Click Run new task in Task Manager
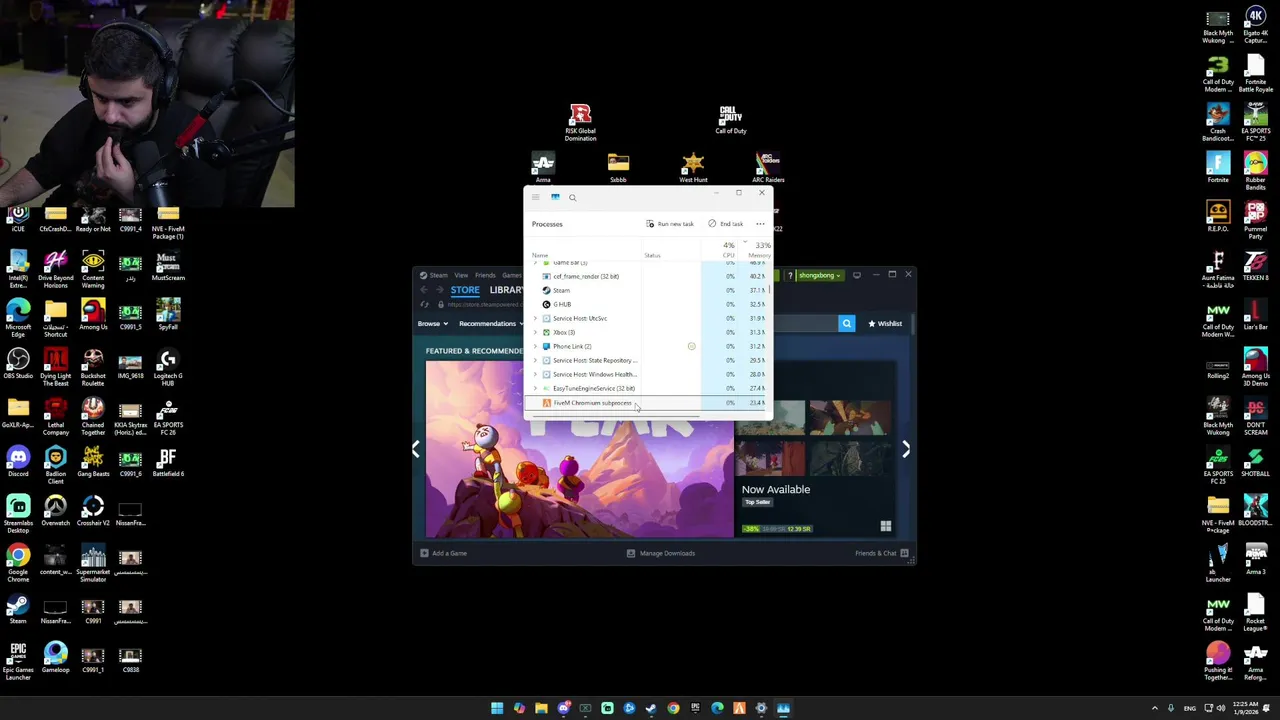Image resolution: width=1280 pixels, height=720 pixels. pos(670,224)
